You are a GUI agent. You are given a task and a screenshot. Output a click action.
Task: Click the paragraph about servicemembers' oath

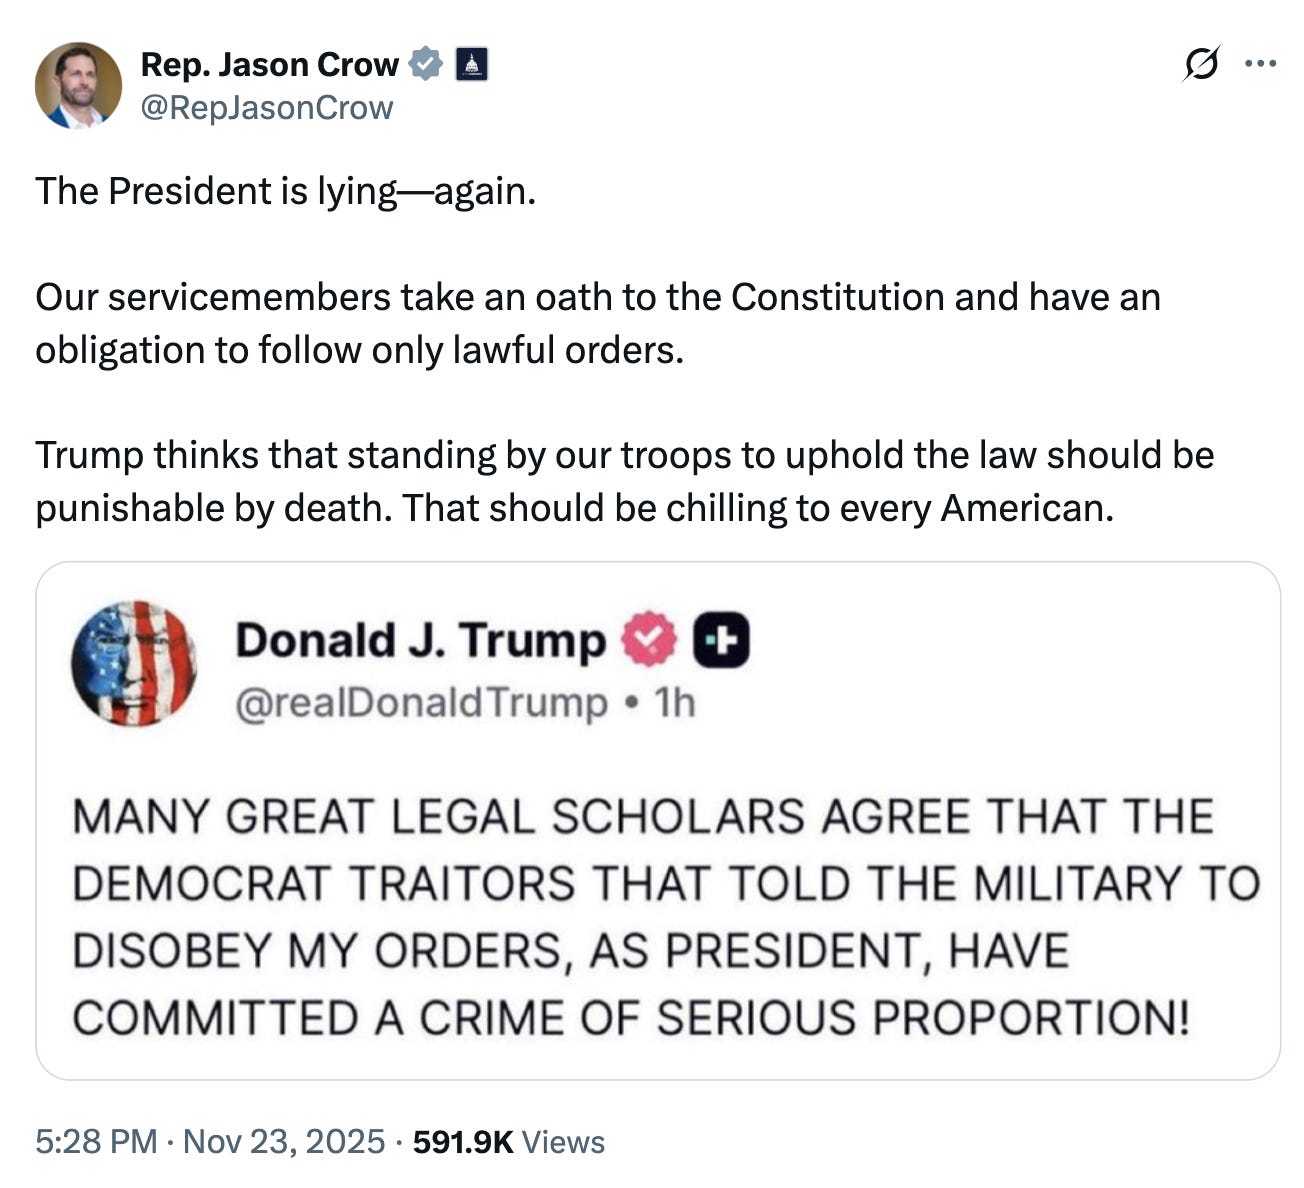[x=598, y=323]
